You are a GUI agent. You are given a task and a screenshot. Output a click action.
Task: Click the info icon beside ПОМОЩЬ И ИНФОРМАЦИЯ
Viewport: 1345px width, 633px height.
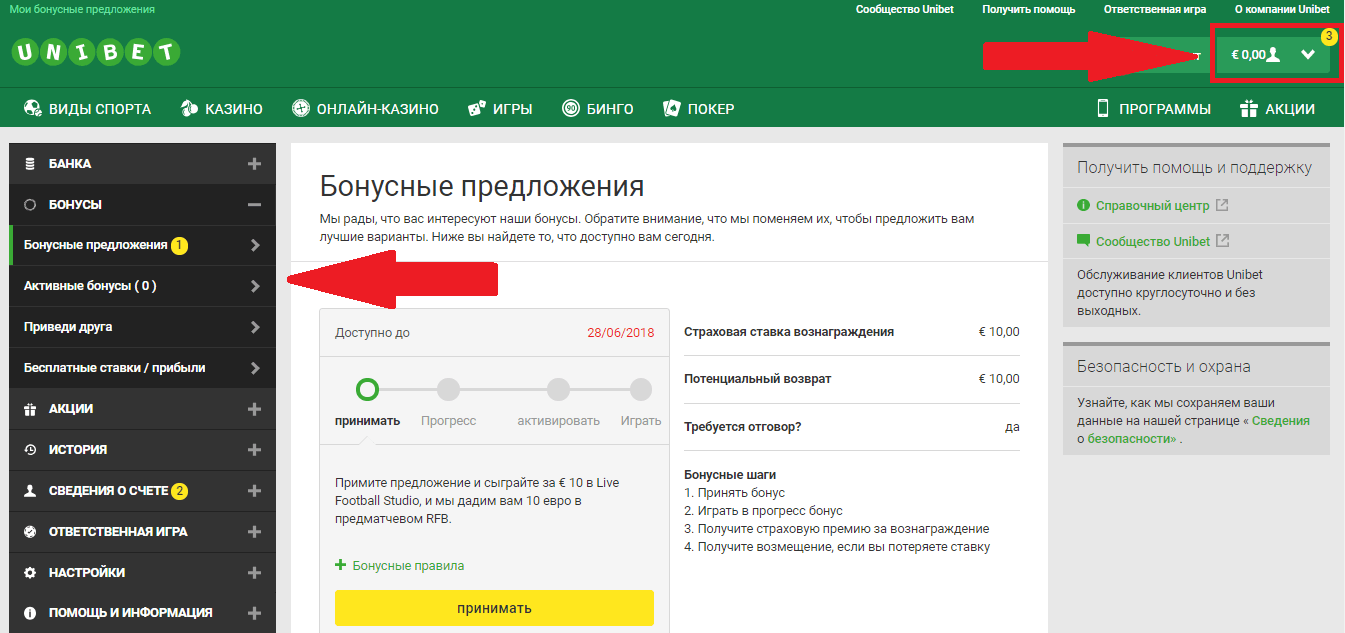30,613
